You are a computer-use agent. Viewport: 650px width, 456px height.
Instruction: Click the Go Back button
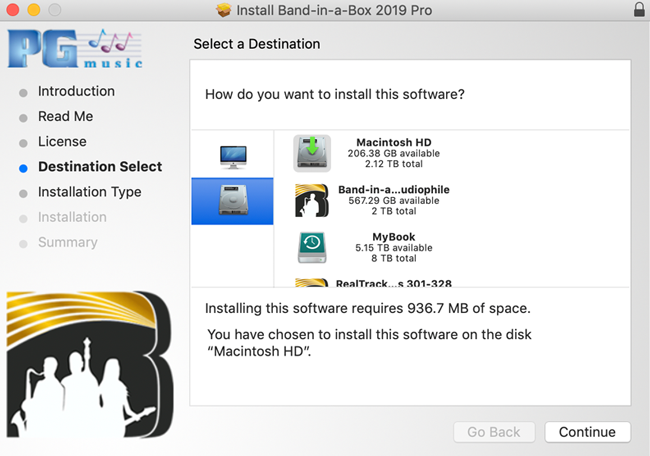tap(494, 432)
